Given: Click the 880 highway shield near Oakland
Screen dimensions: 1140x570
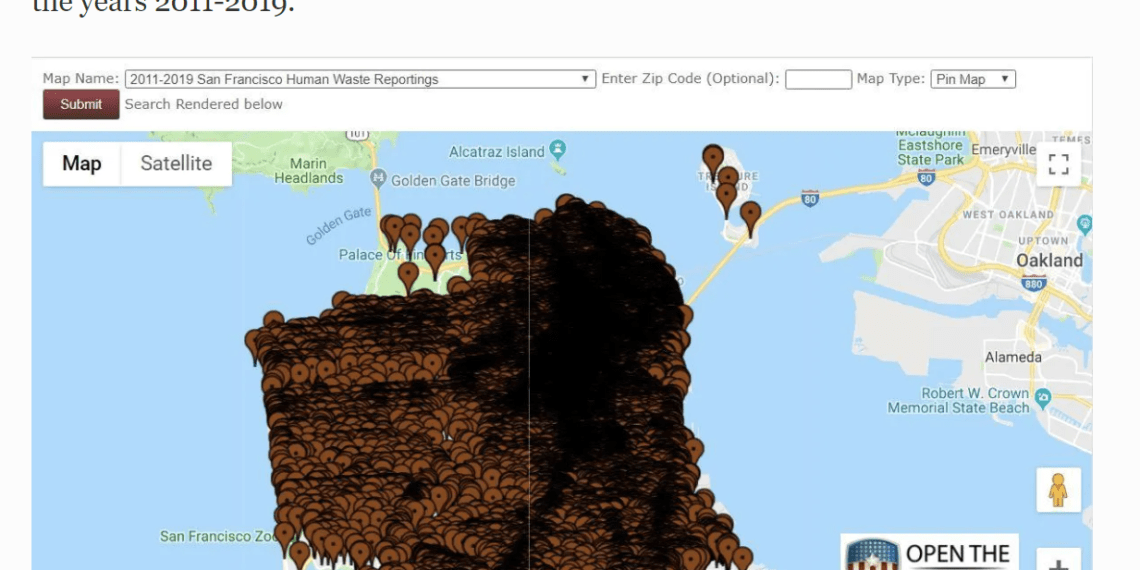Looking at the screenshot, I should [x=1034, y=284].
